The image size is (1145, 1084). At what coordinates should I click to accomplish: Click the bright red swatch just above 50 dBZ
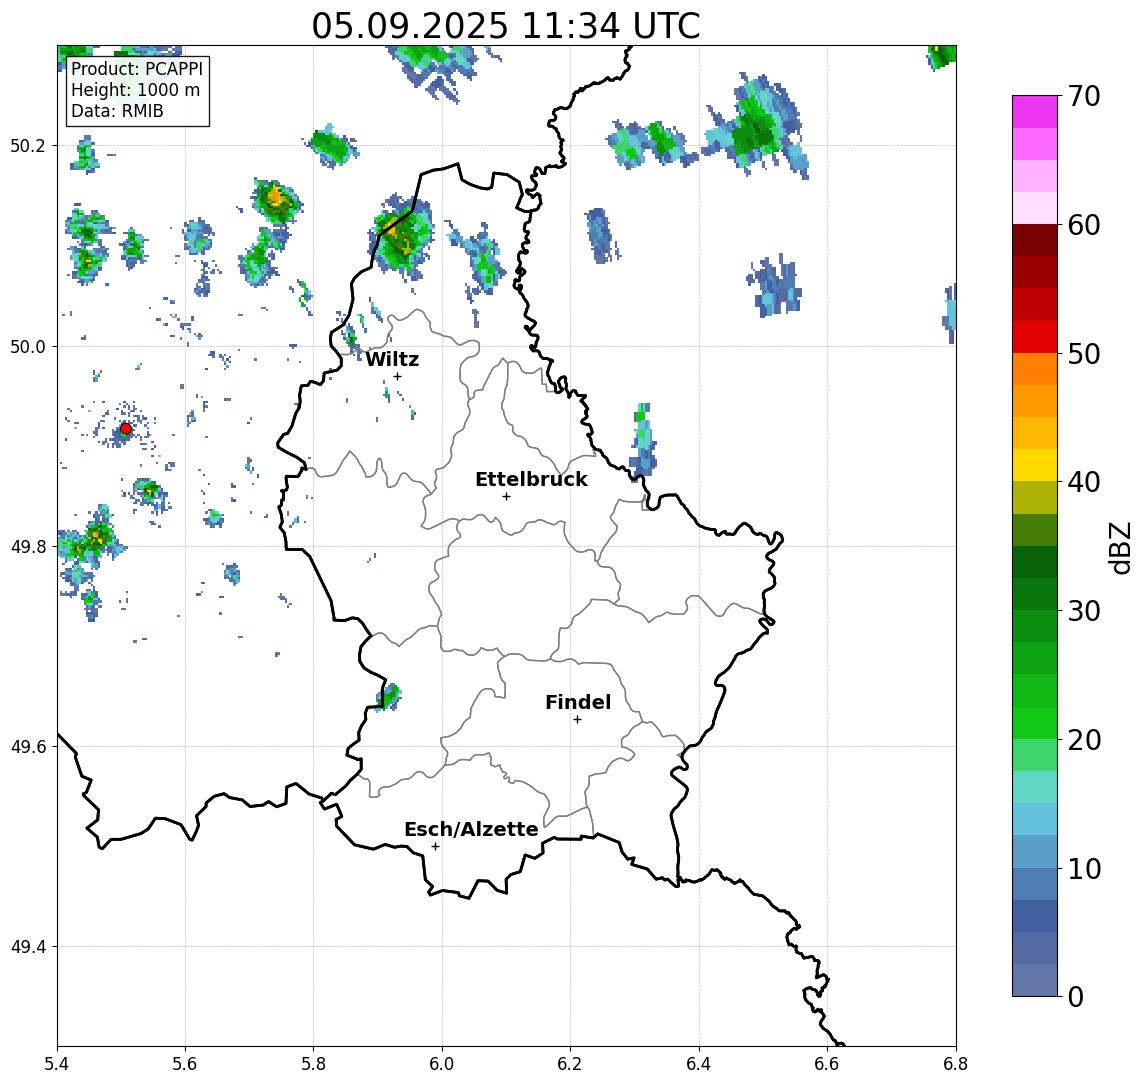click(x=1035, y=337)
